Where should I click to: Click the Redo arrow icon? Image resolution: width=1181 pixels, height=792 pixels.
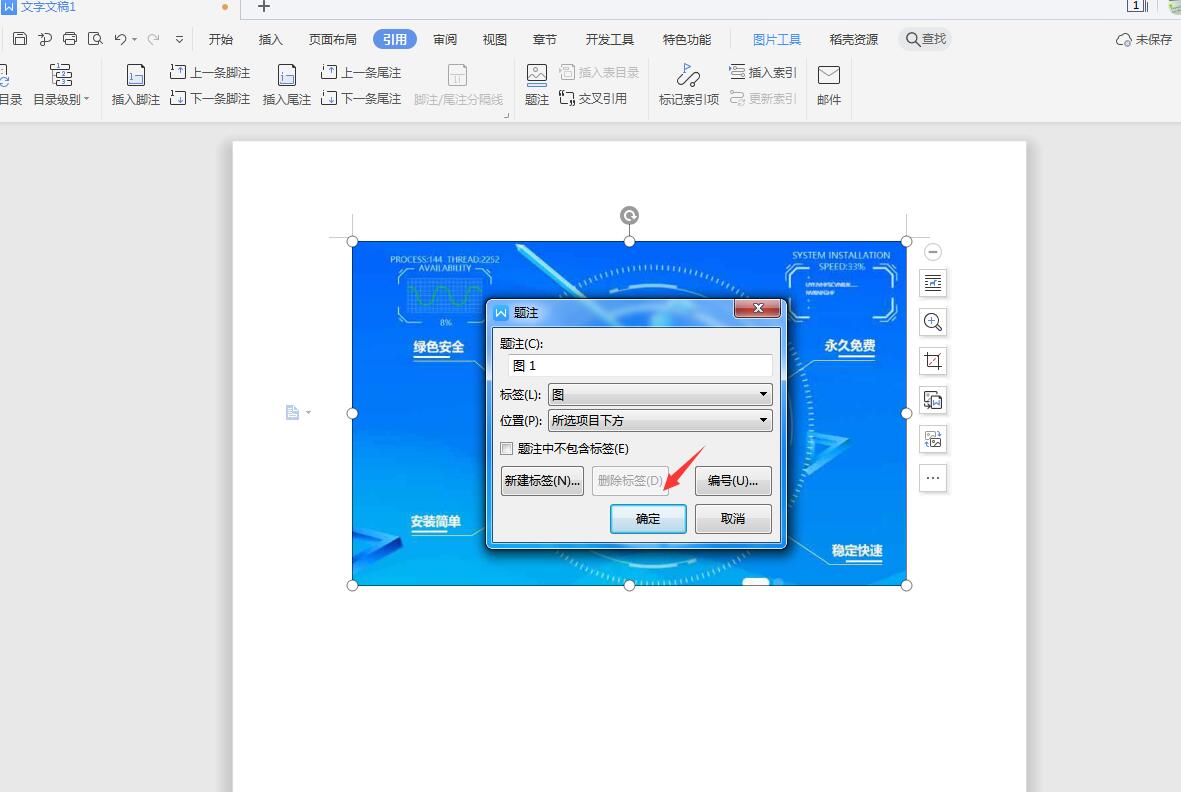(x=154, y=38)
